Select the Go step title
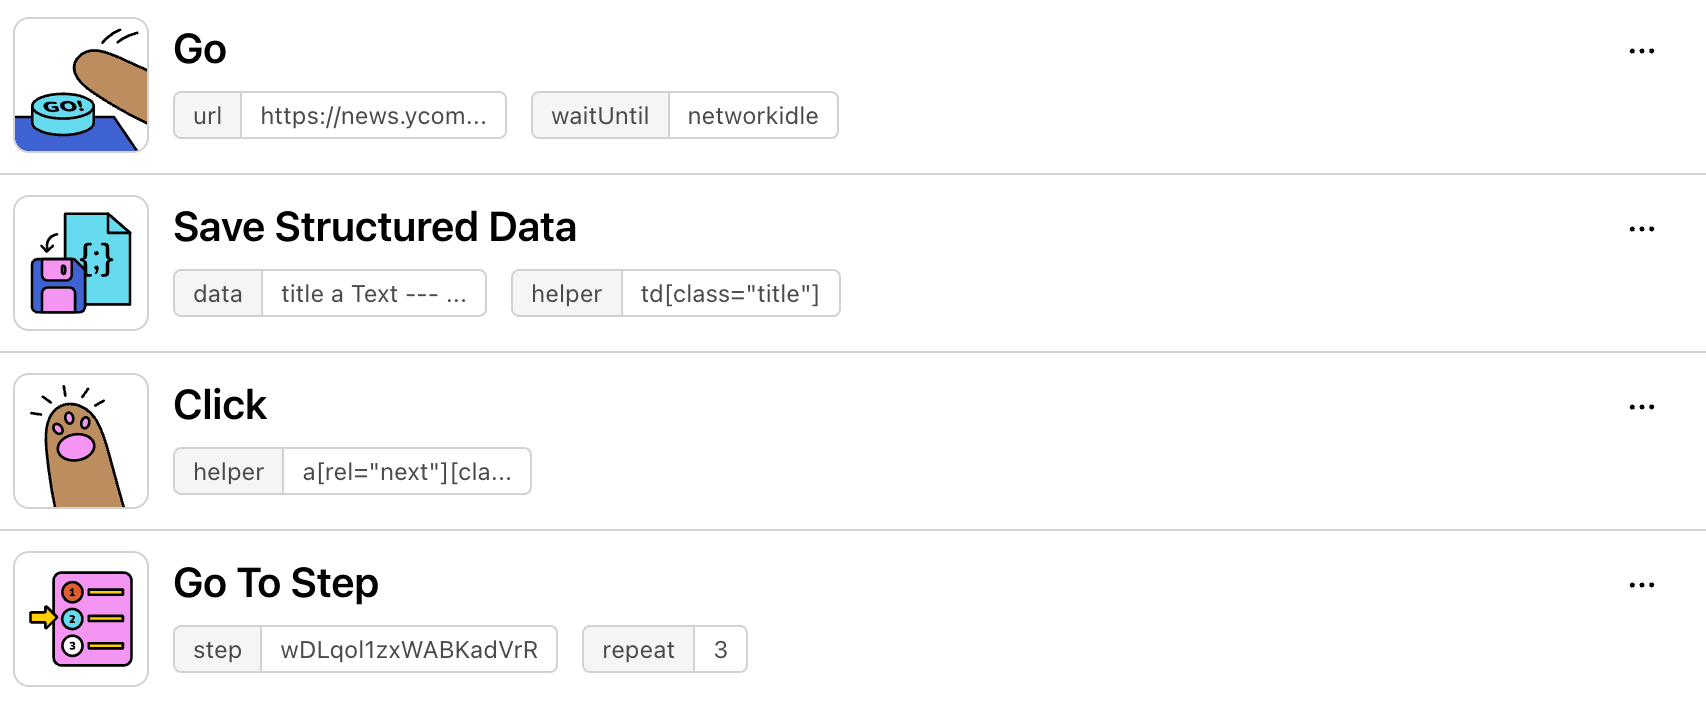Screen dimensions: 1706x702 (x=199, y=48)
